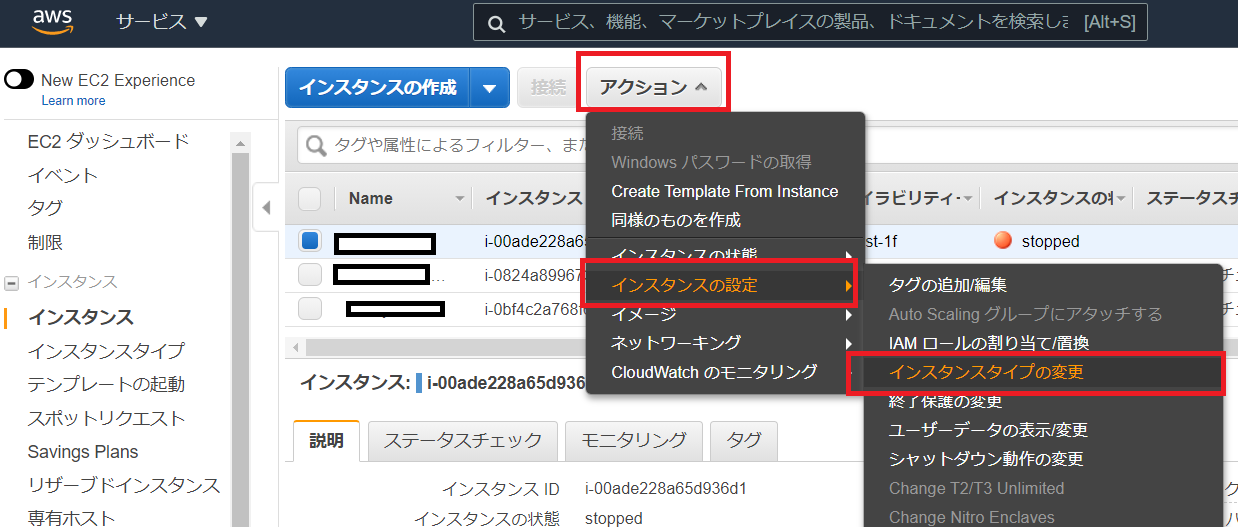Viewport: 1238px width, 527px height.
Task: Expand ネットワーキング submenu
Action: [x=725, y=343]
